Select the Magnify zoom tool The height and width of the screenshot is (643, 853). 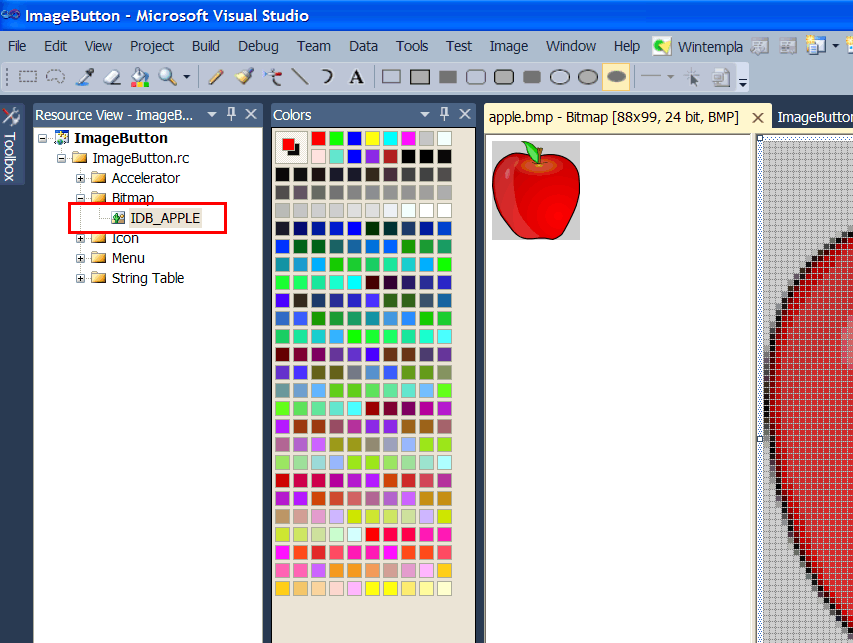(x=168, y=77)
